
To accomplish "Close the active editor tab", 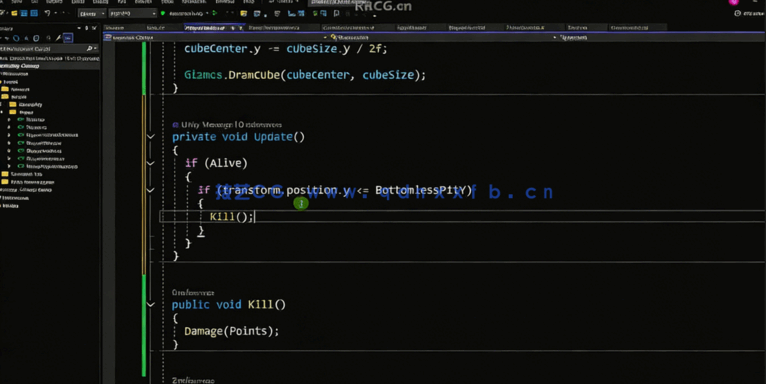I will [x=240, y=28].
